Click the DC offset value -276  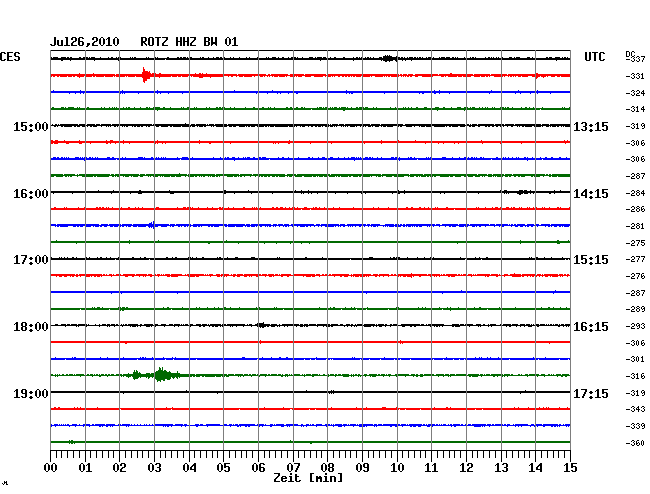pyautogui.click(x=635, y=276)
